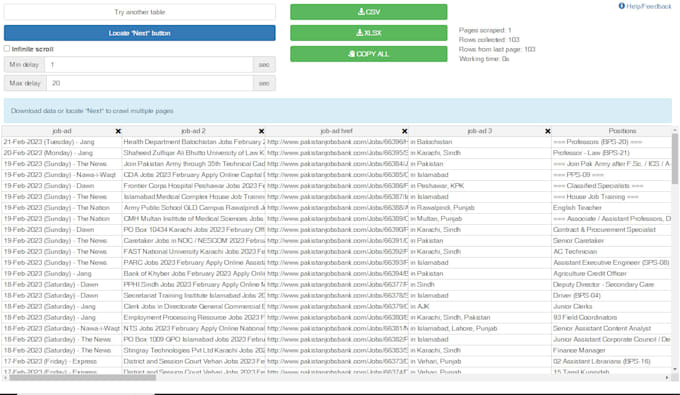Select cell 'Caretaker Jobs in NDC / NESCOM'
This screenshot has width=680, height=395.
click(194, 241)
